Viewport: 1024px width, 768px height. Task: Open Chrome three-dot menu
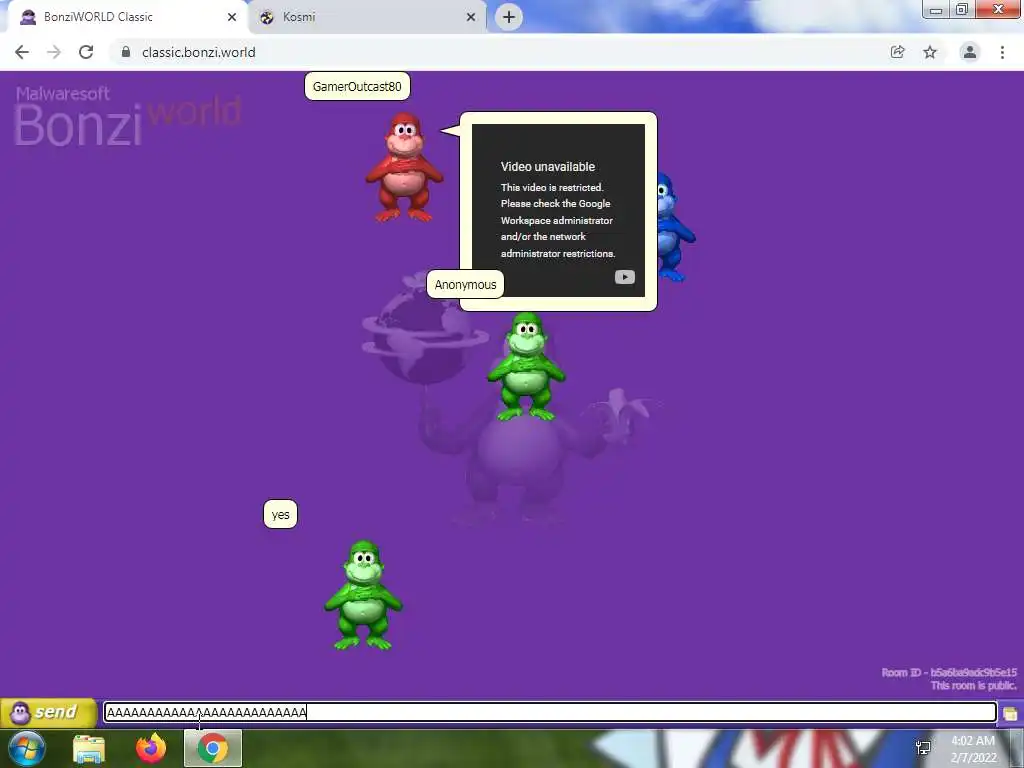coord(1002,52)
